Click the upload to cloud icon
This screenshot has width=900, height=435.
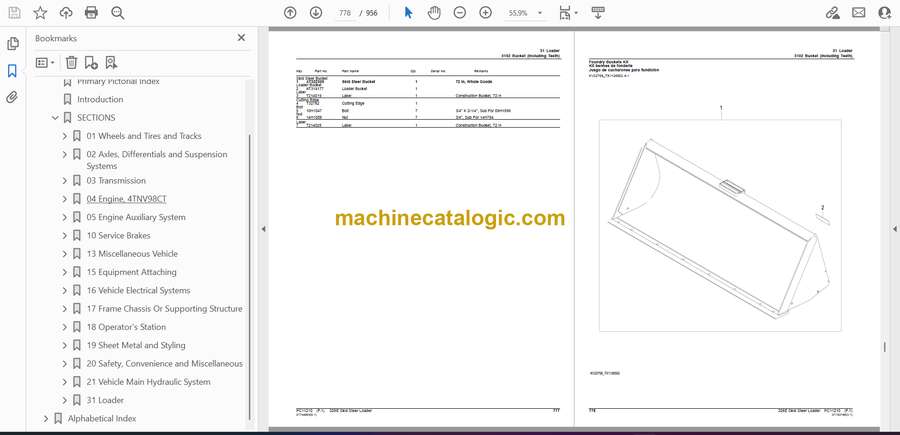click(66, 13)
